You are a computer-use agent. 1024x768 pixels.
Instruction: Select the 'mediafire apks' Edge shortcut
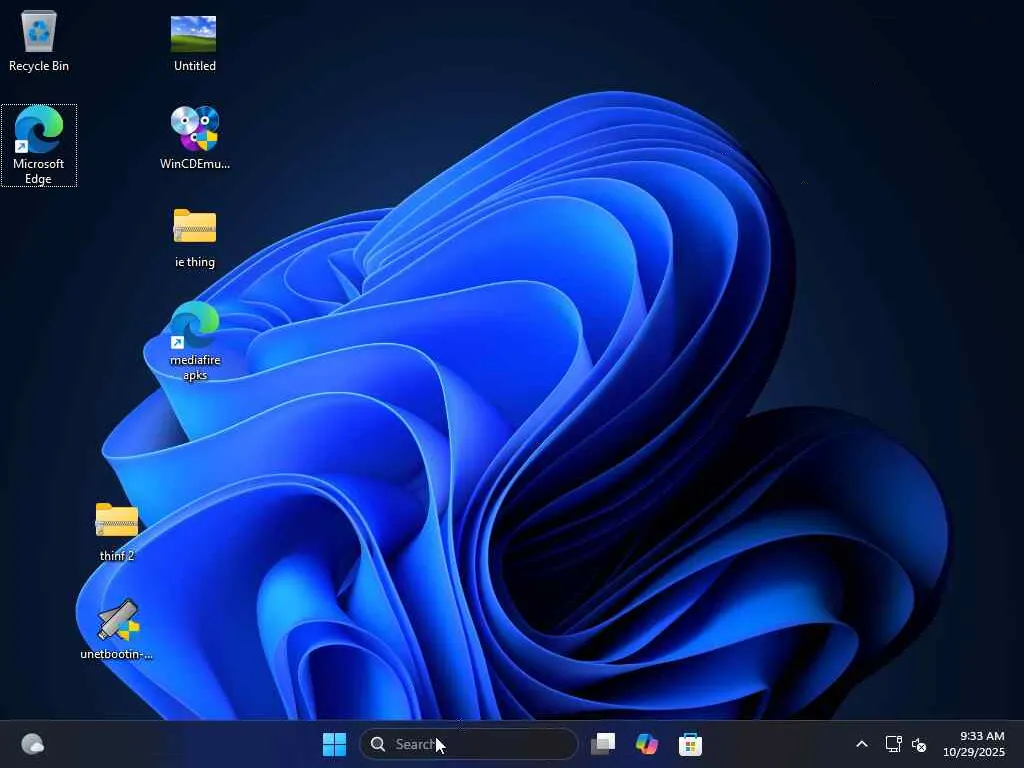click(195, 325)
